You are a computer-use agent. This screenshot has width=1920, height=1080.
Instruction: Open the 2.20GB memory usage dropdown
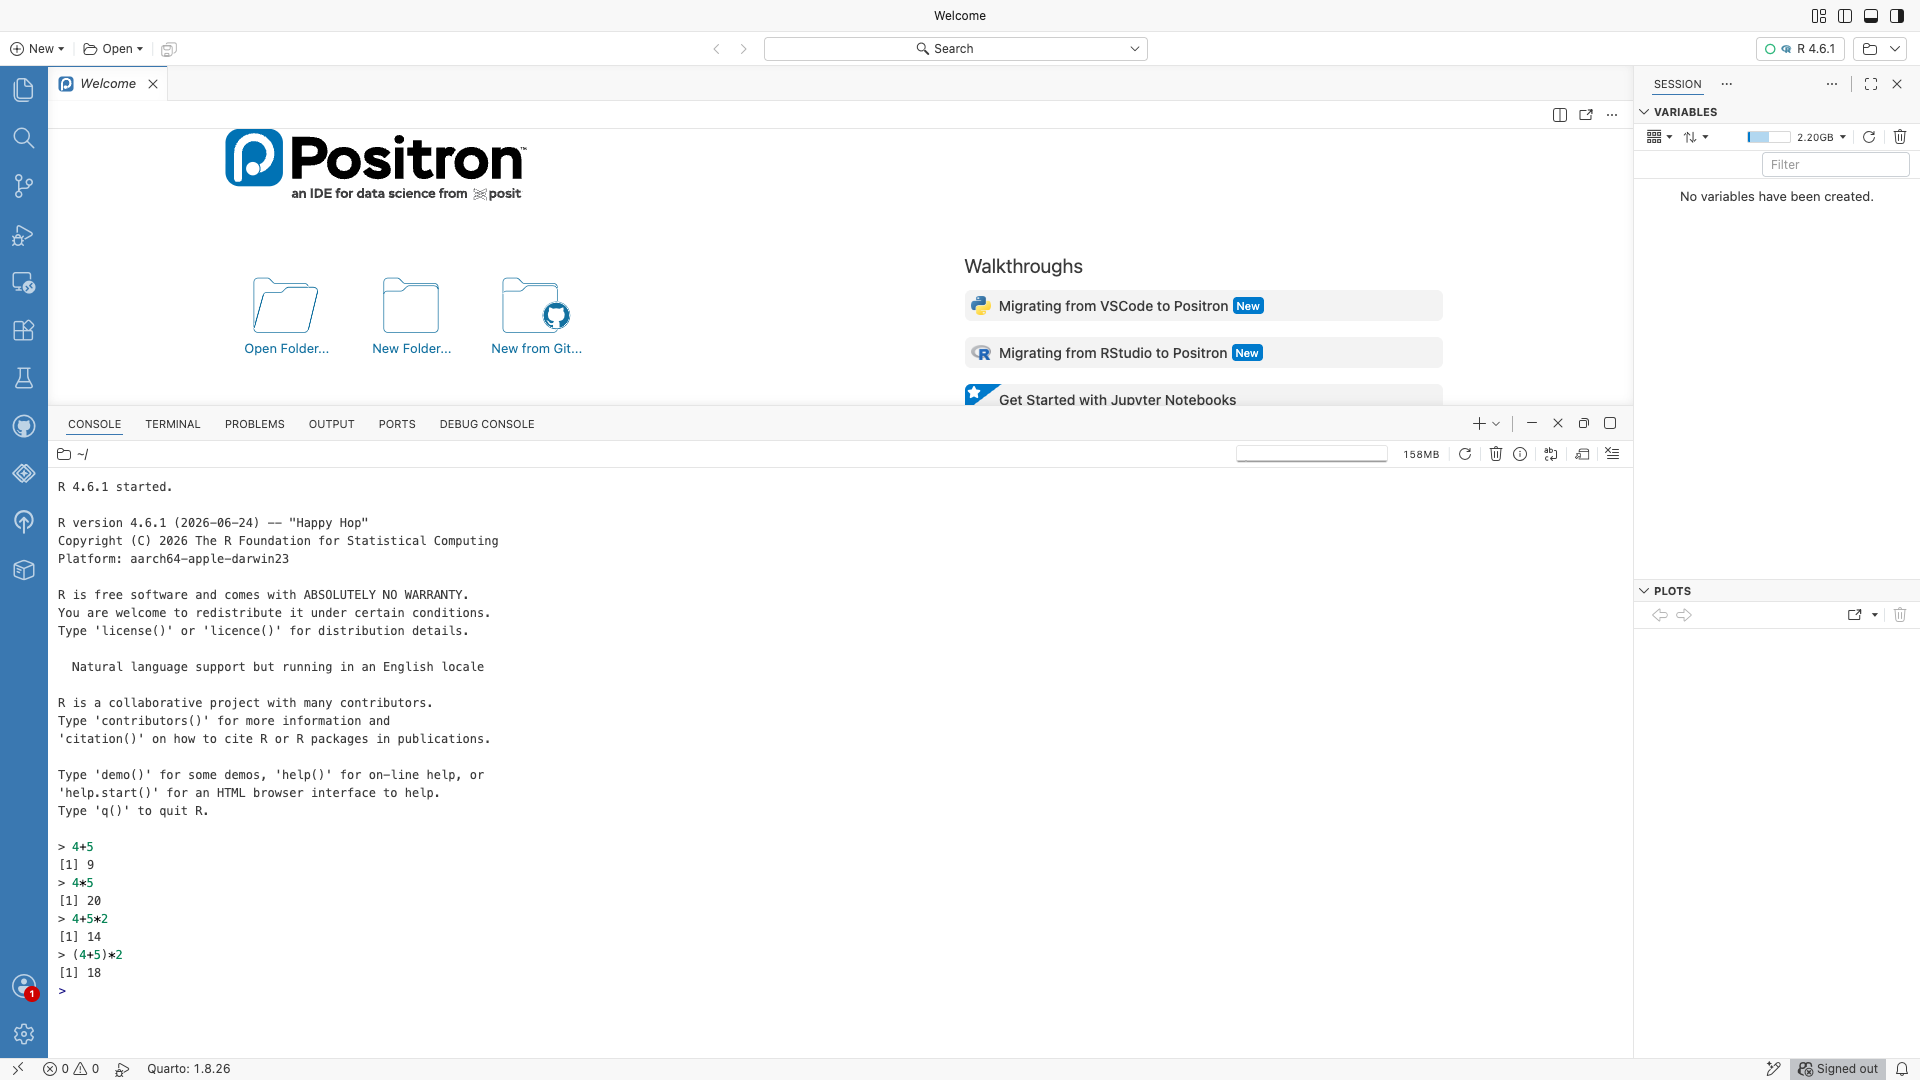[x=1821, y=137]
